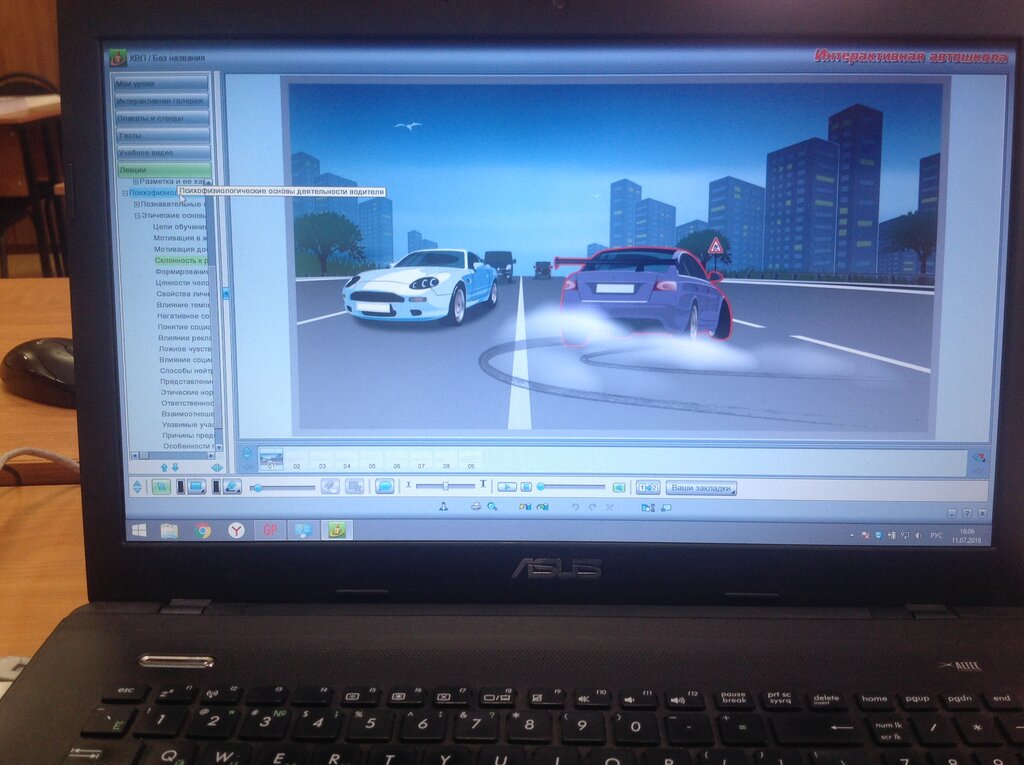
Task: Open the 'Плакаты и стенды' section
Action: pyautogui.click(x=163, y=118)
